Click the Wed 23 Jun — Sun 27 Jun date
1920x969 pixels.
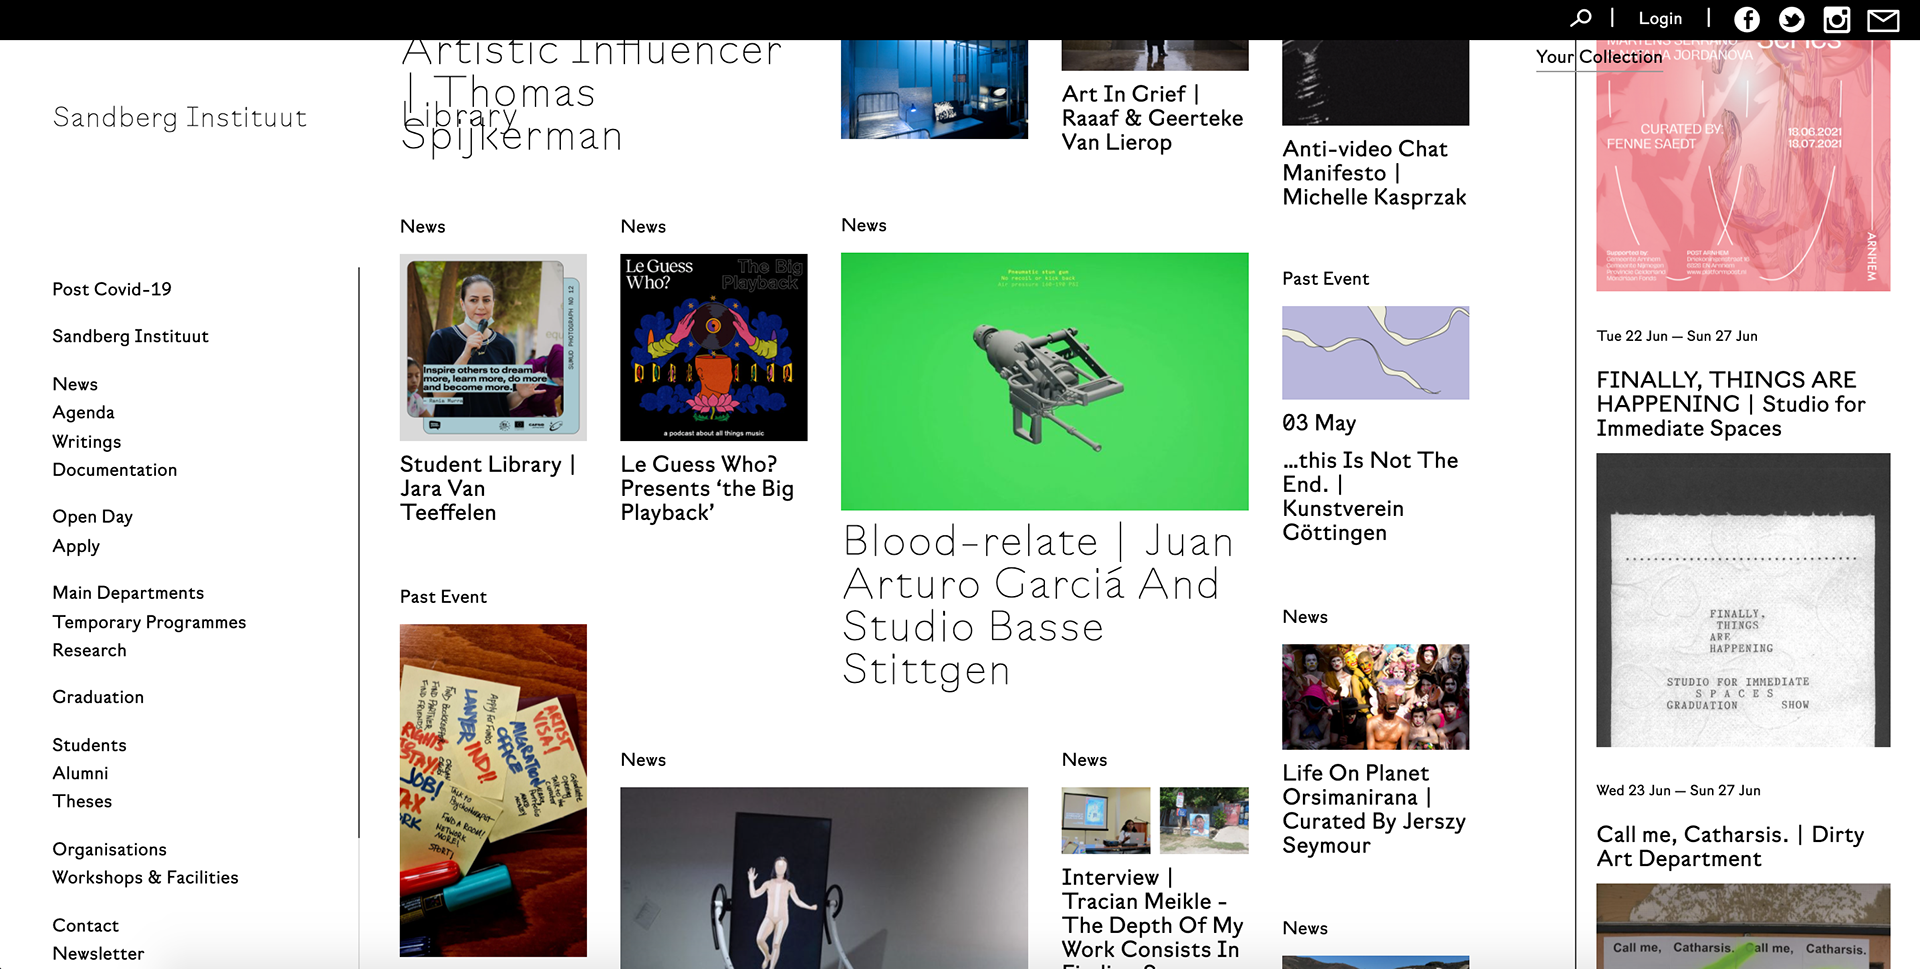1678,790
